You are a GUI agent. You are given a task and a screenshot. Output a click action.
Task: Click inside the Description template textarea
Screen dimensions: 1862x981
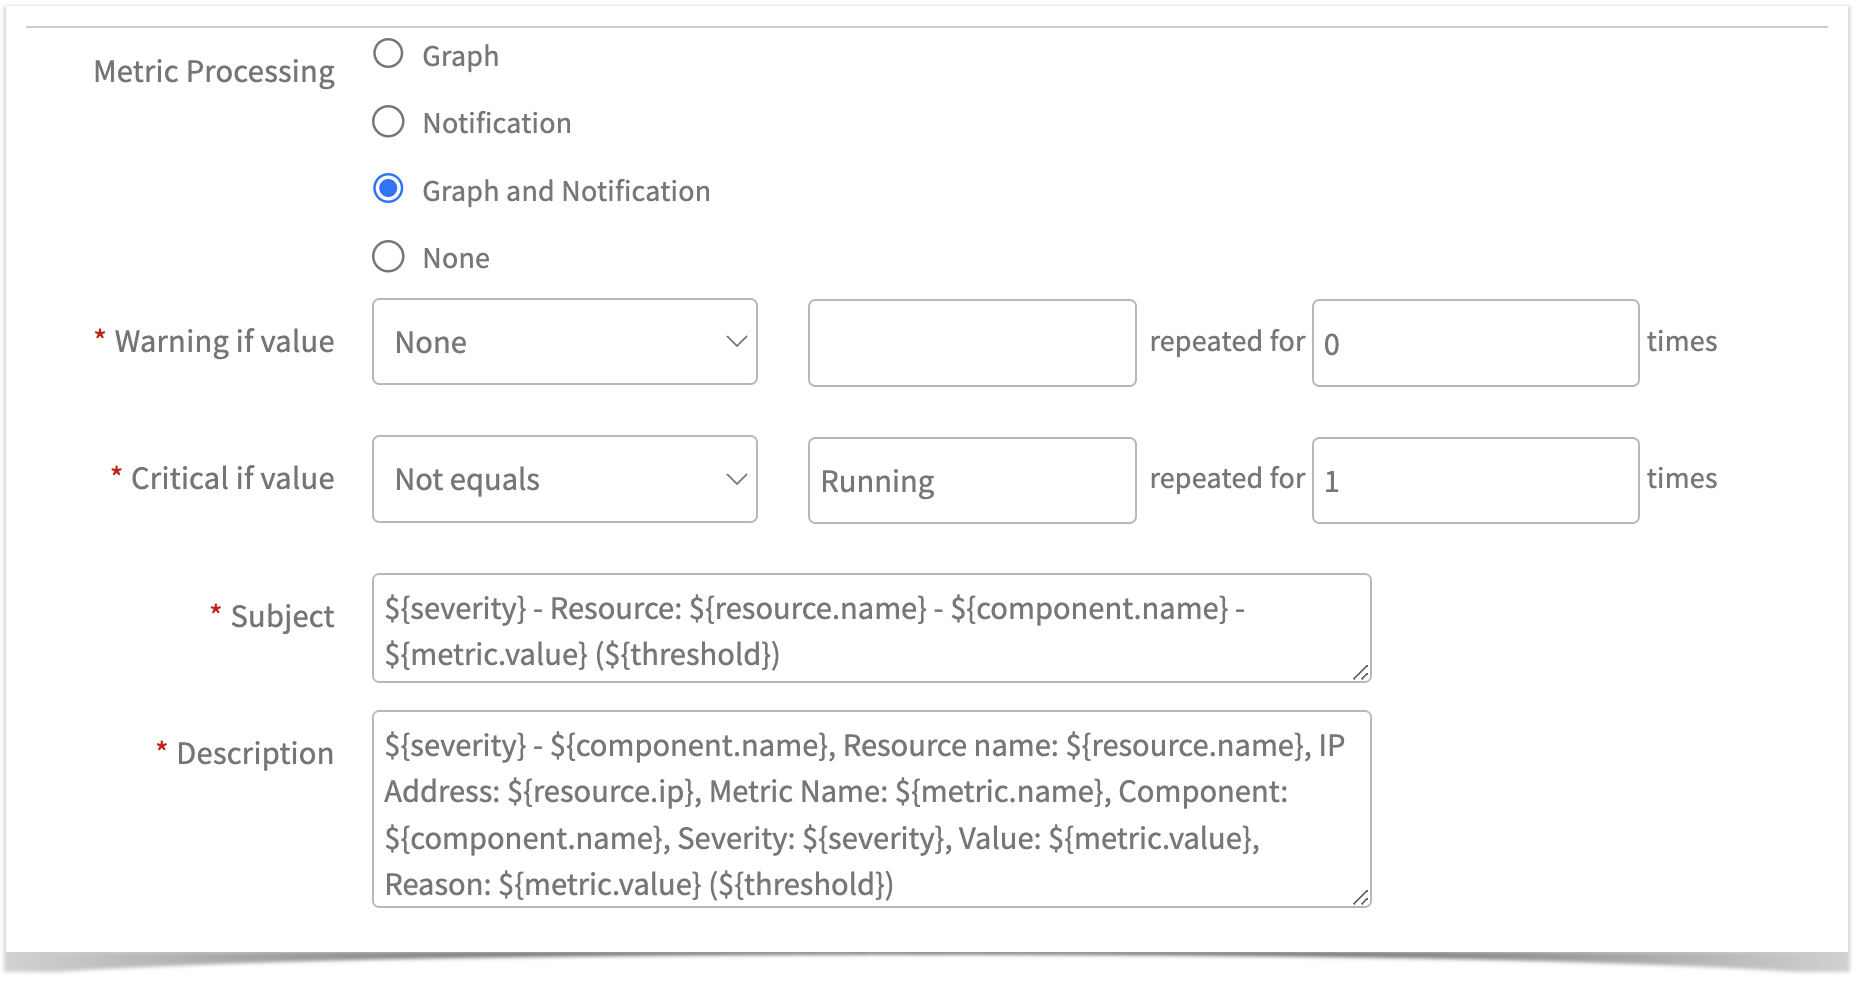[870, 810]
